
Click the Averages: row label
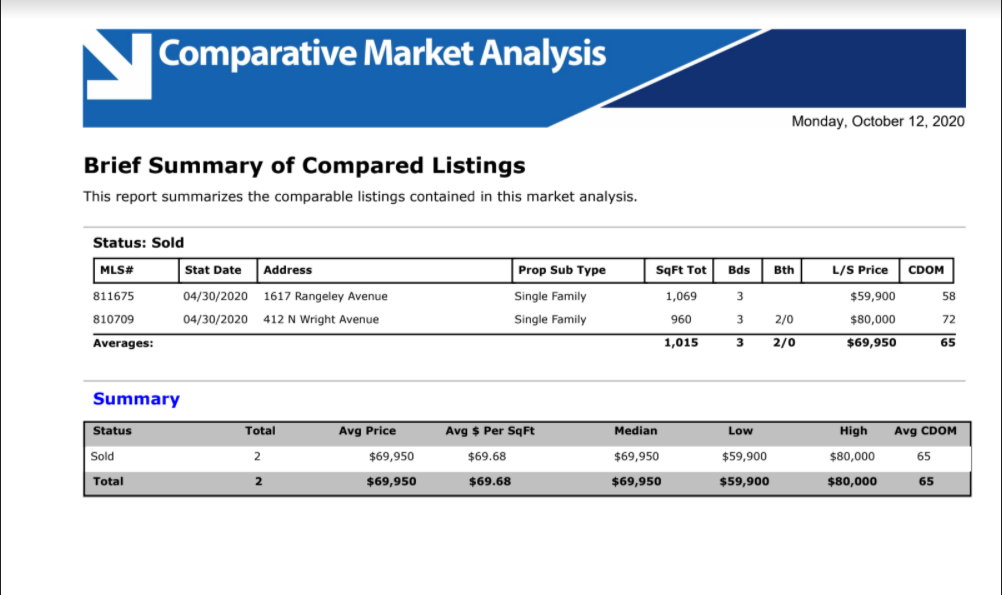123,343
